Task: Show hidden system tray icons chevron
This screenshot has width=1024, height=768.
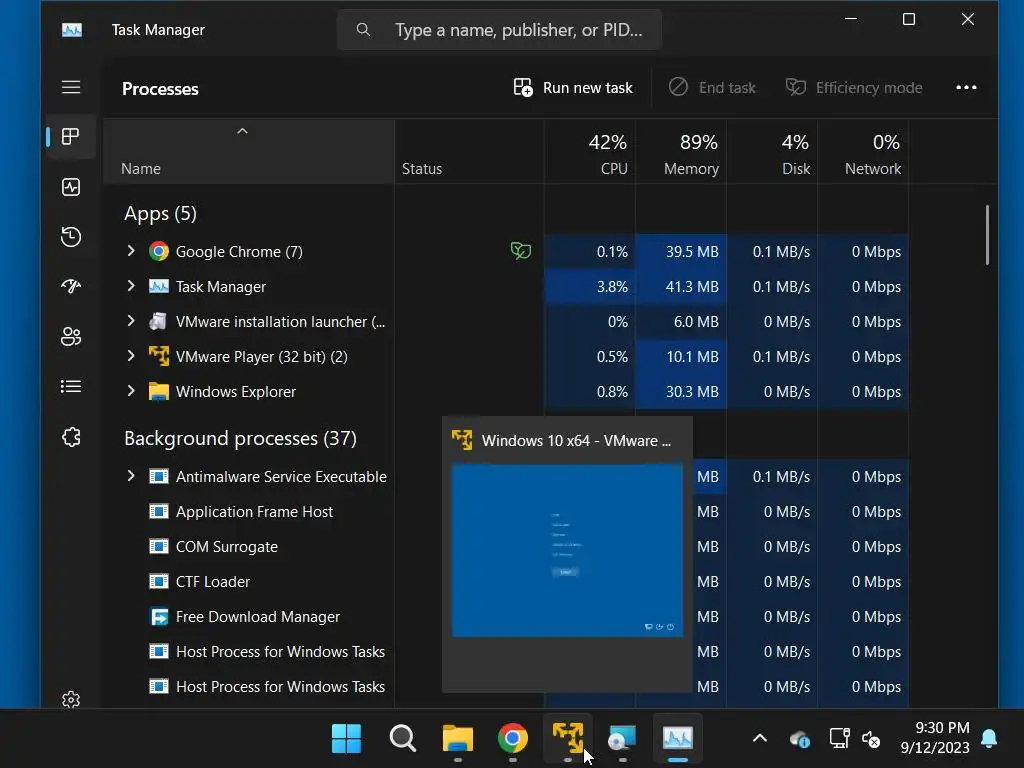Action: coord(760,738)
